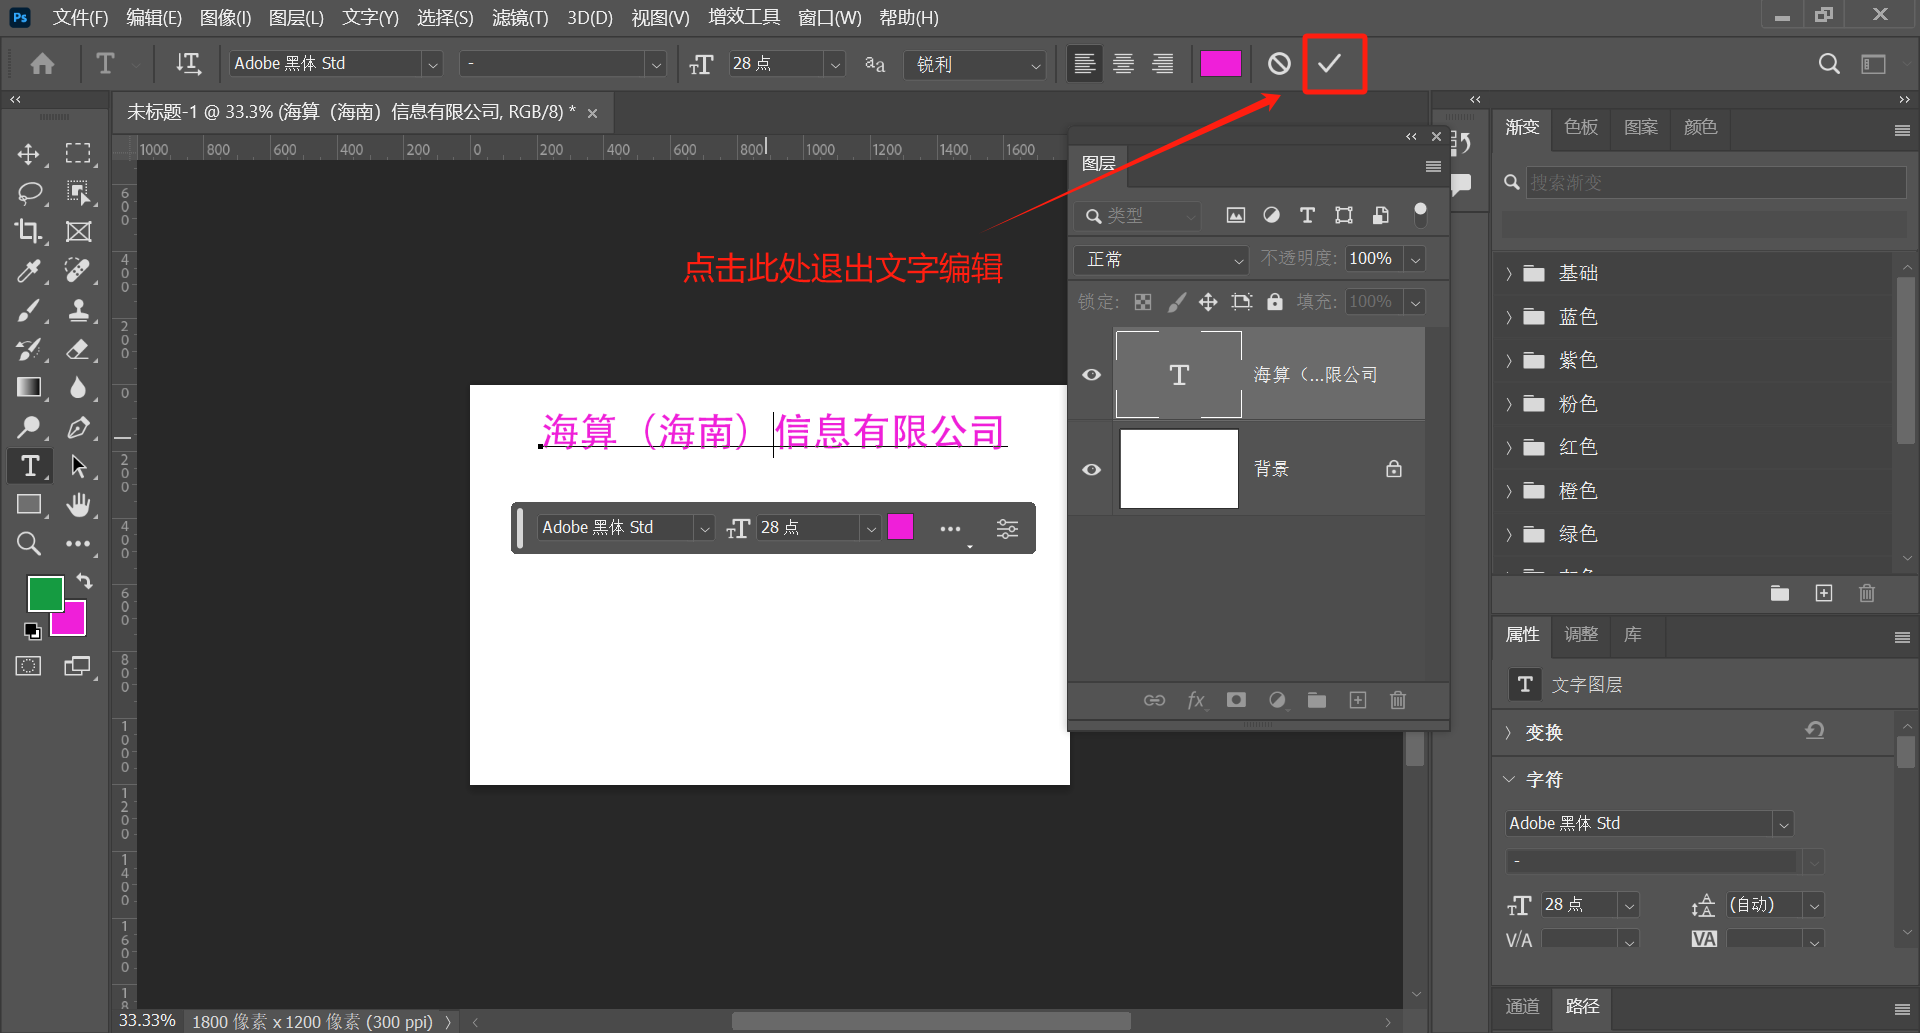The image size is (1920, 1033).
Task: Create new gradient group folder
Action: [1780, 594]
